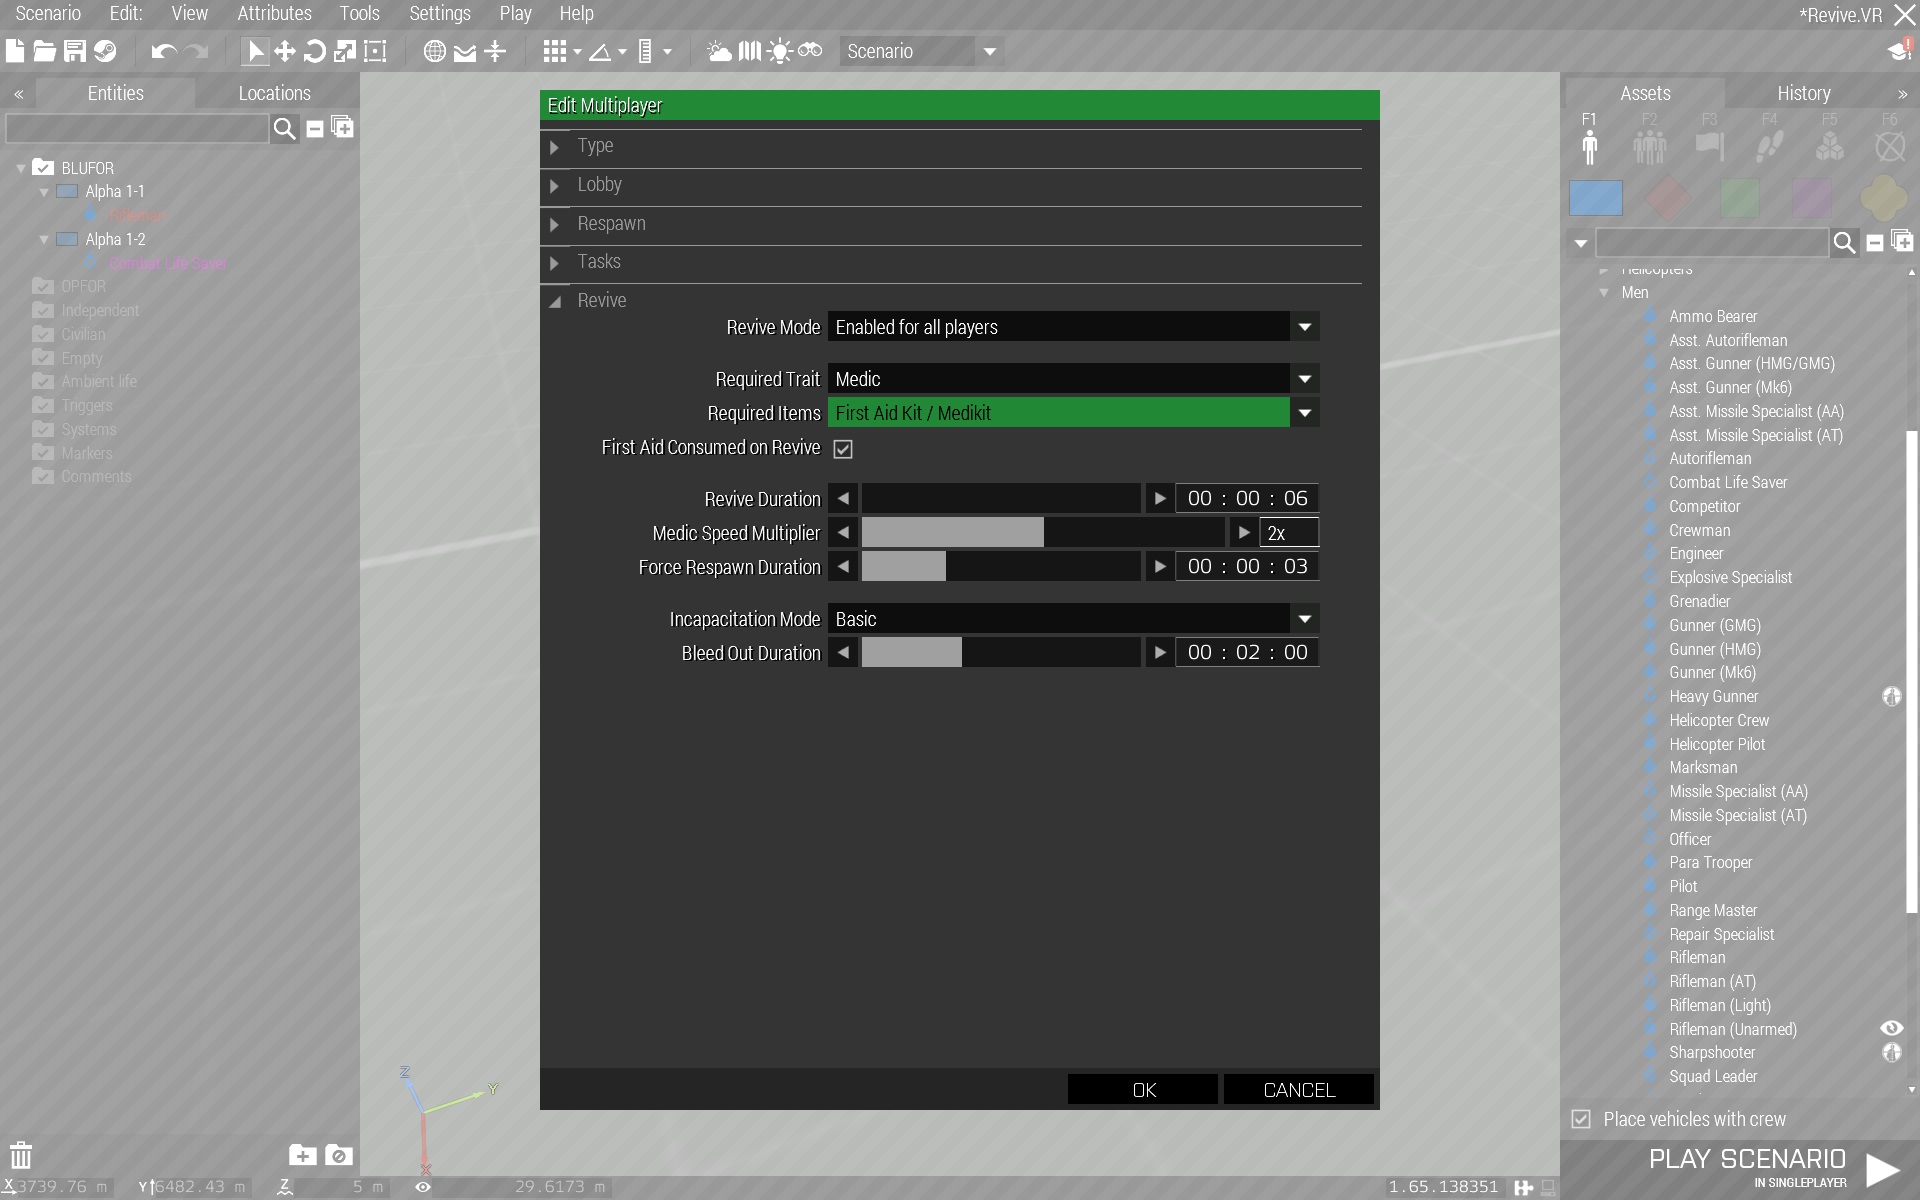
Task: Open the Incapacitation Mode dropdown
Action: (1304, 619)
